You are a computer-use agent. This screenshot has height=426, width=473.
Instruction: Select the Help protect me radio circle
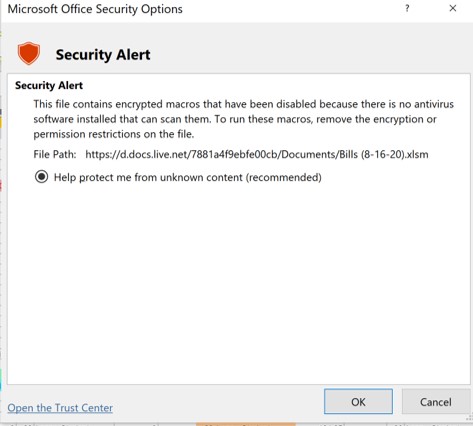point(41,177)
